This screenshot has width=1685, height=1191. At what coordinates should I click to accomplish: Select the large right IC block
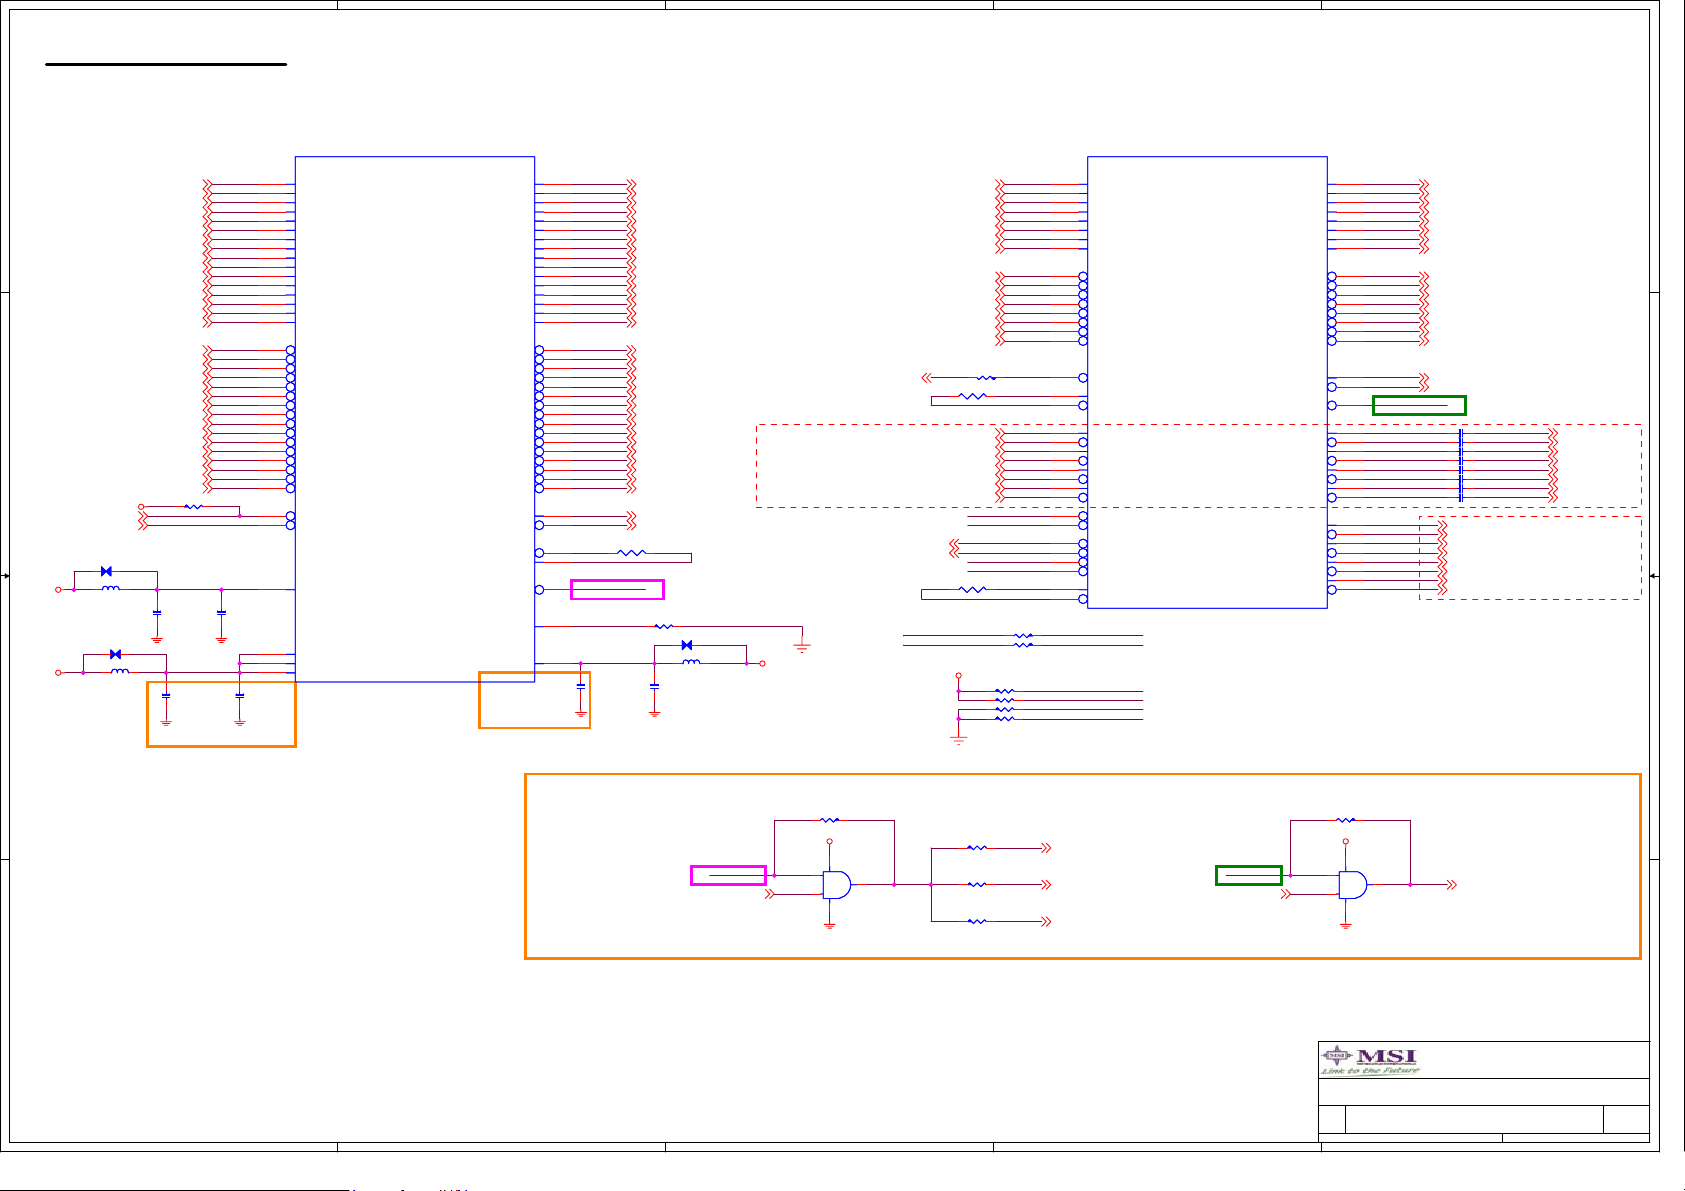[x=1207, y=382]
